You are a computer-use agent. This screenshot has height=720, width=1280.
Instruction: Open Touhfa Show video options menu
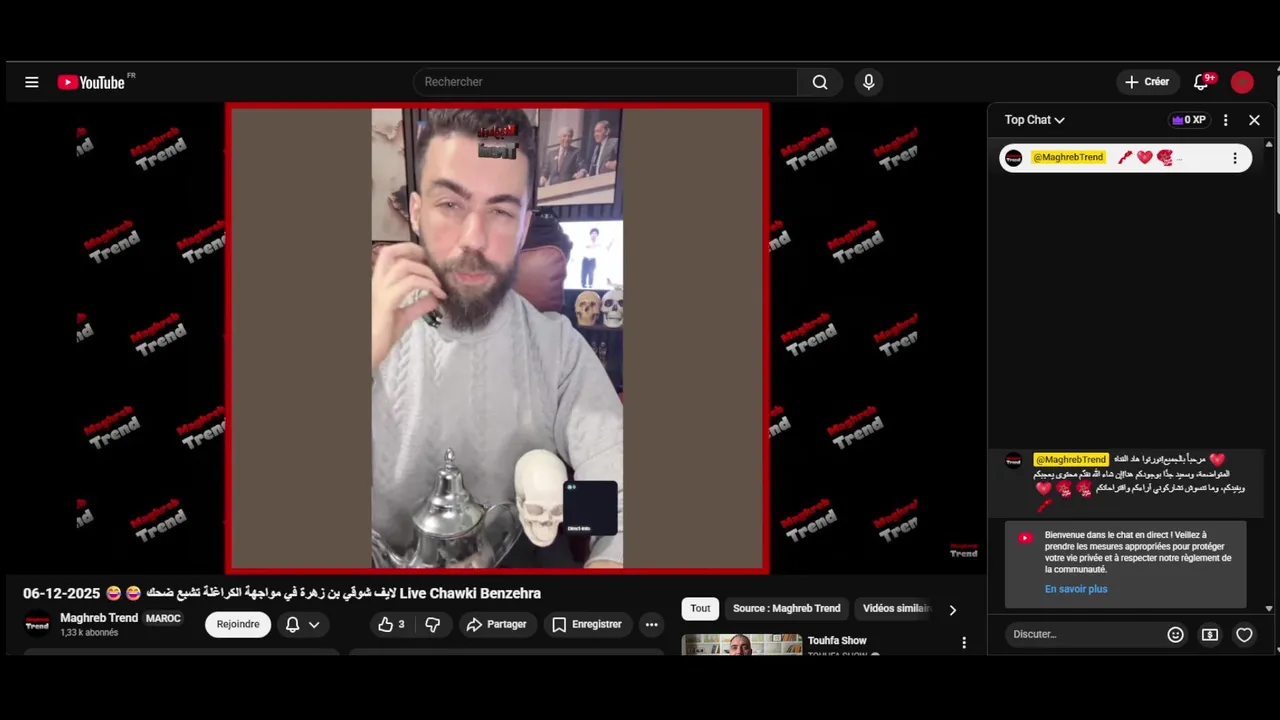964,642
